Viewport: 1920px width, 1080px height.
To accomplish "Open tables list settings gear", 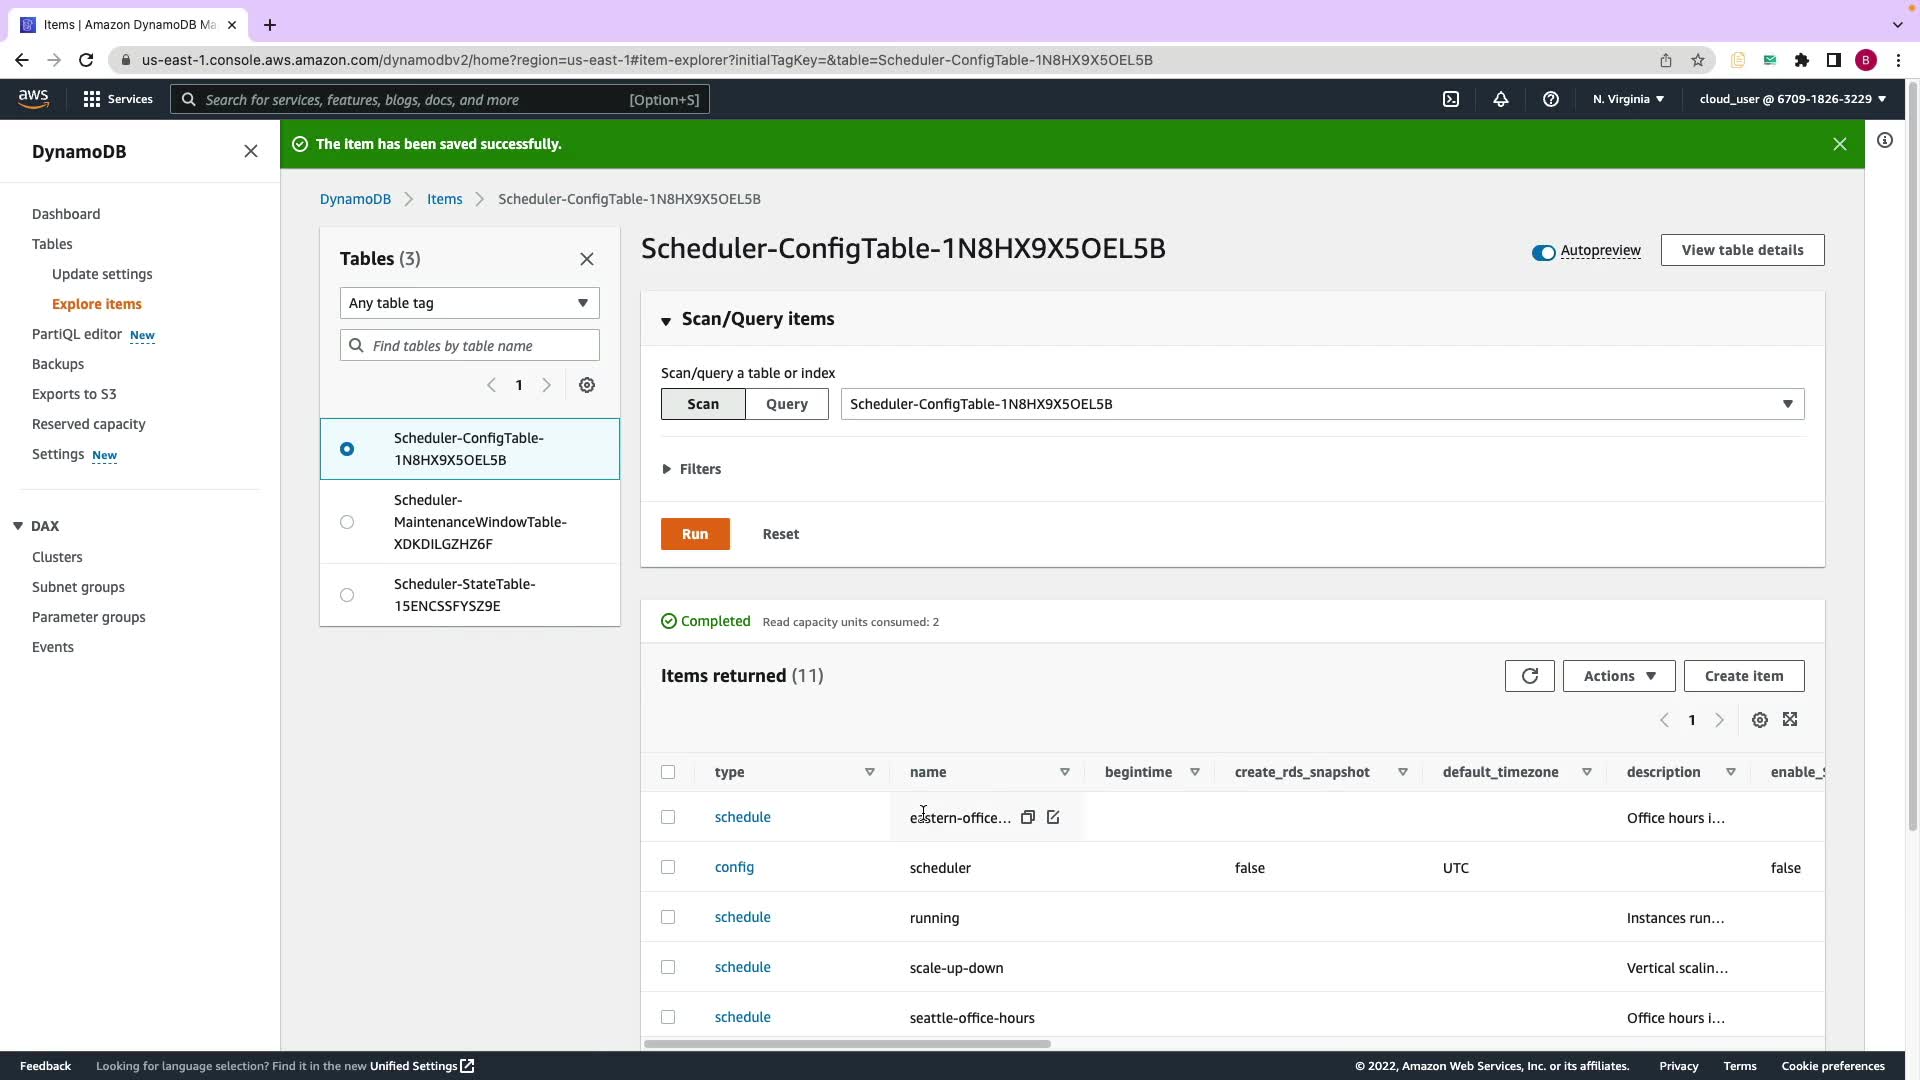I will [x=587, y=385].
